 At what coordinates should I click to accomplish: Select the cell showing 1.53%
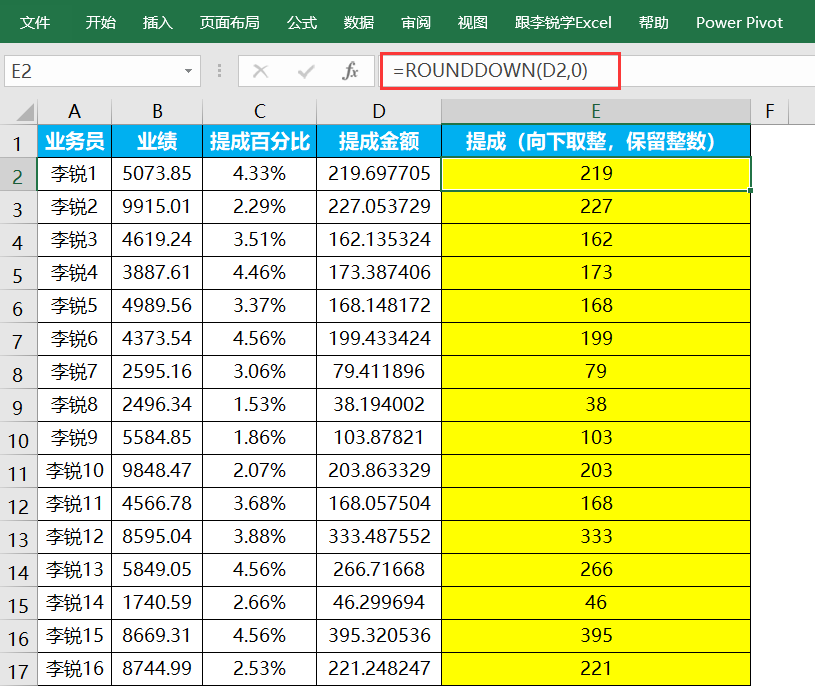coord(259,405)
